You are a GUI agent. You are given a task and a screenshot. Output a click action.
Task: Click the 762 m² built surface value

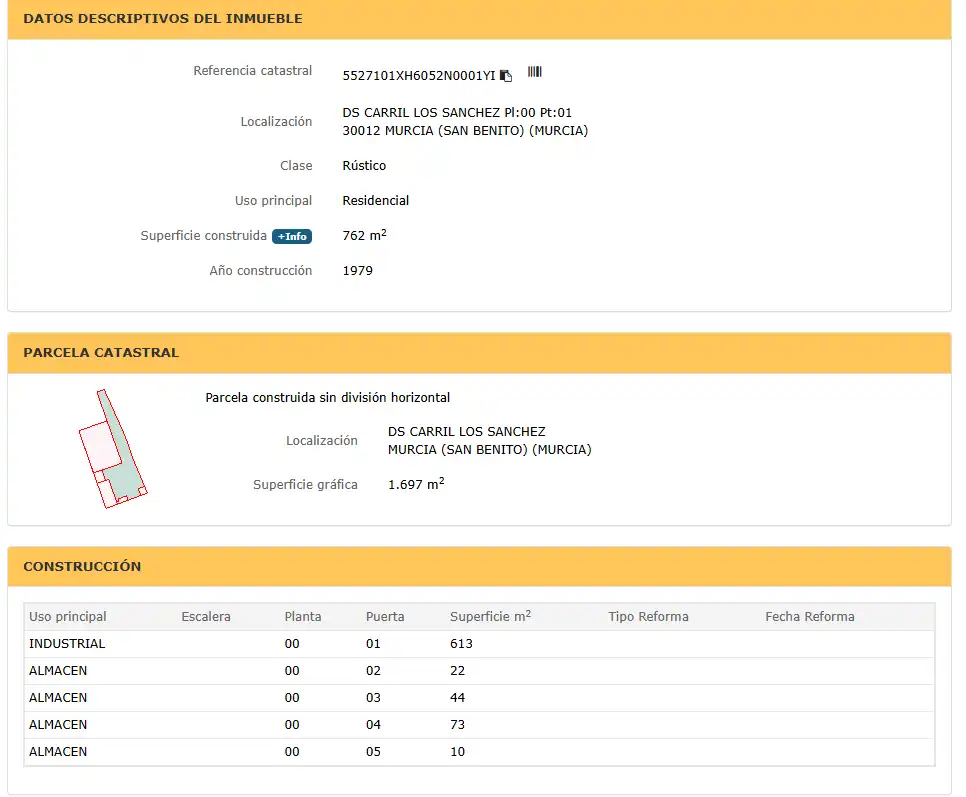[x=365, y=235]
